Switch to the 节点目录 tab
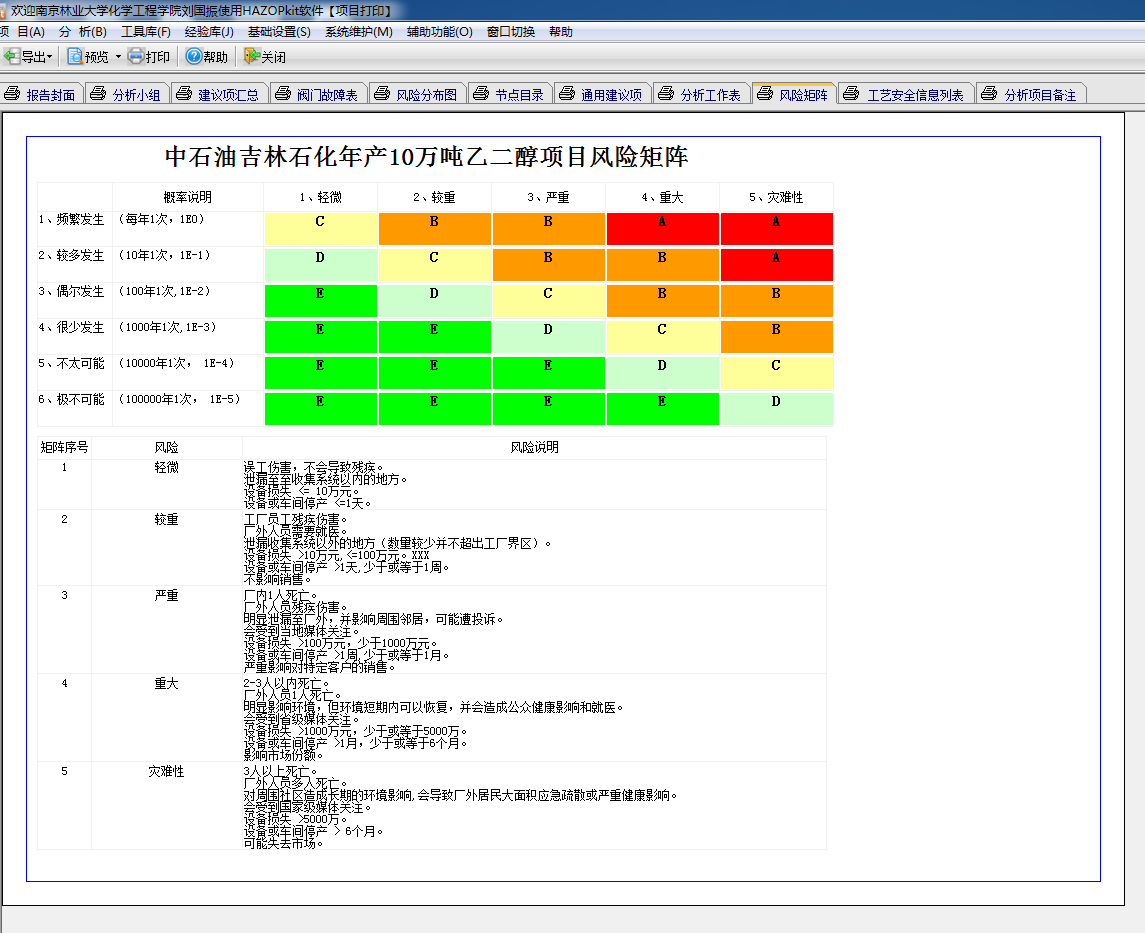Screen dimensions: 1145x933 click(x=510, y=94)
